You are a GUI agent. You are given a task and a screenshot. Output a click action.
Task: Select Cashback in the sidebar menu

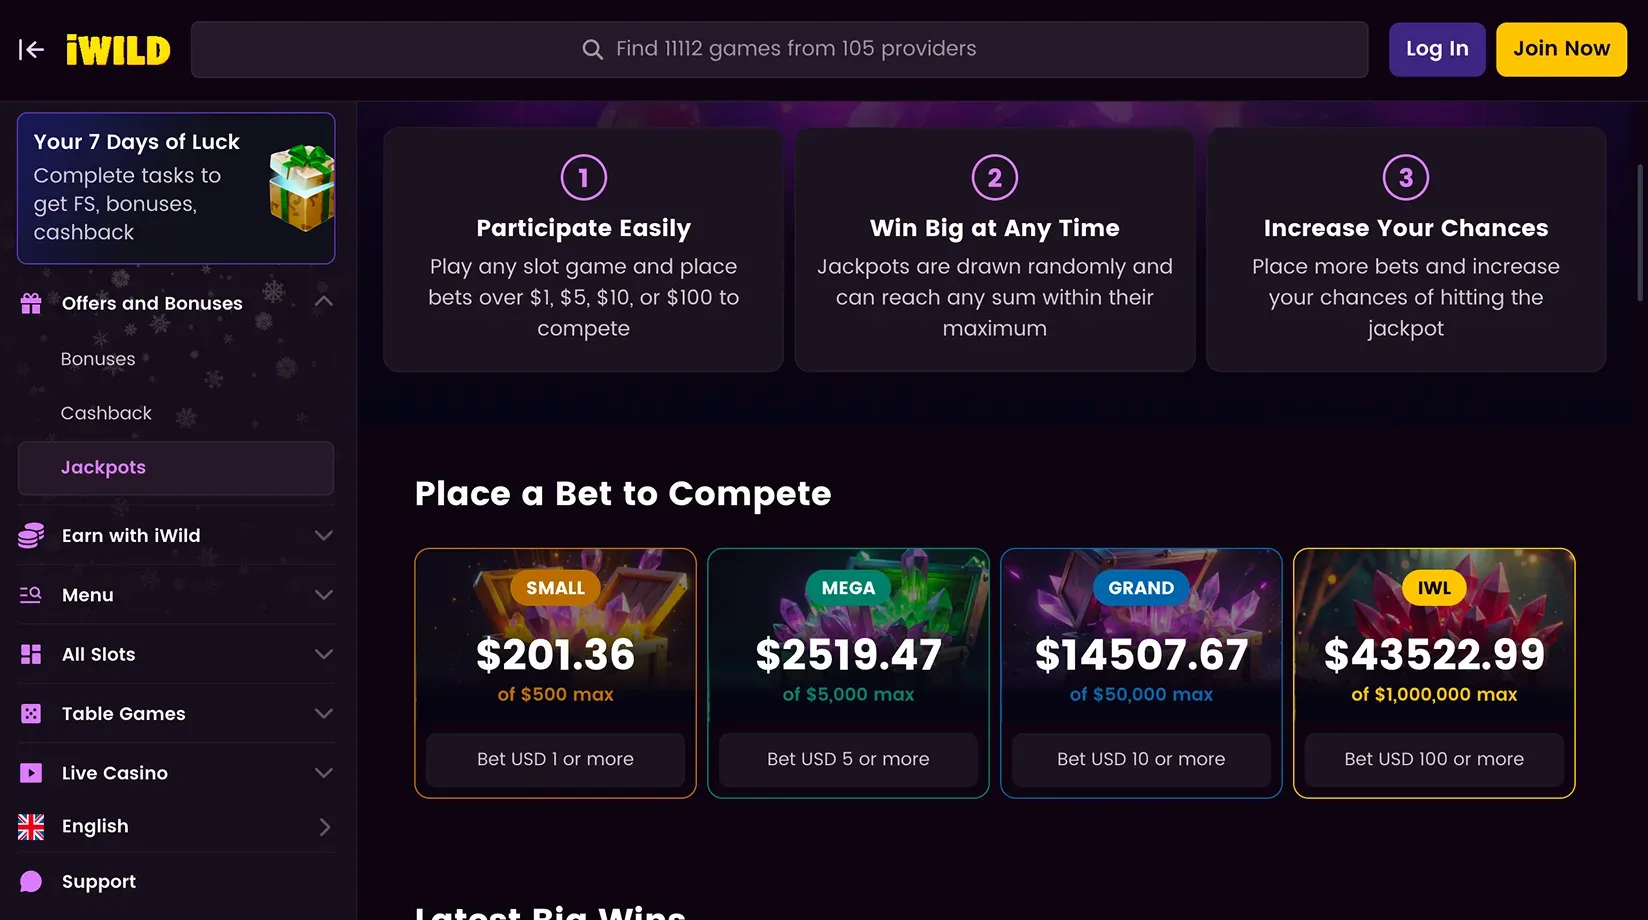coord(106,412)
